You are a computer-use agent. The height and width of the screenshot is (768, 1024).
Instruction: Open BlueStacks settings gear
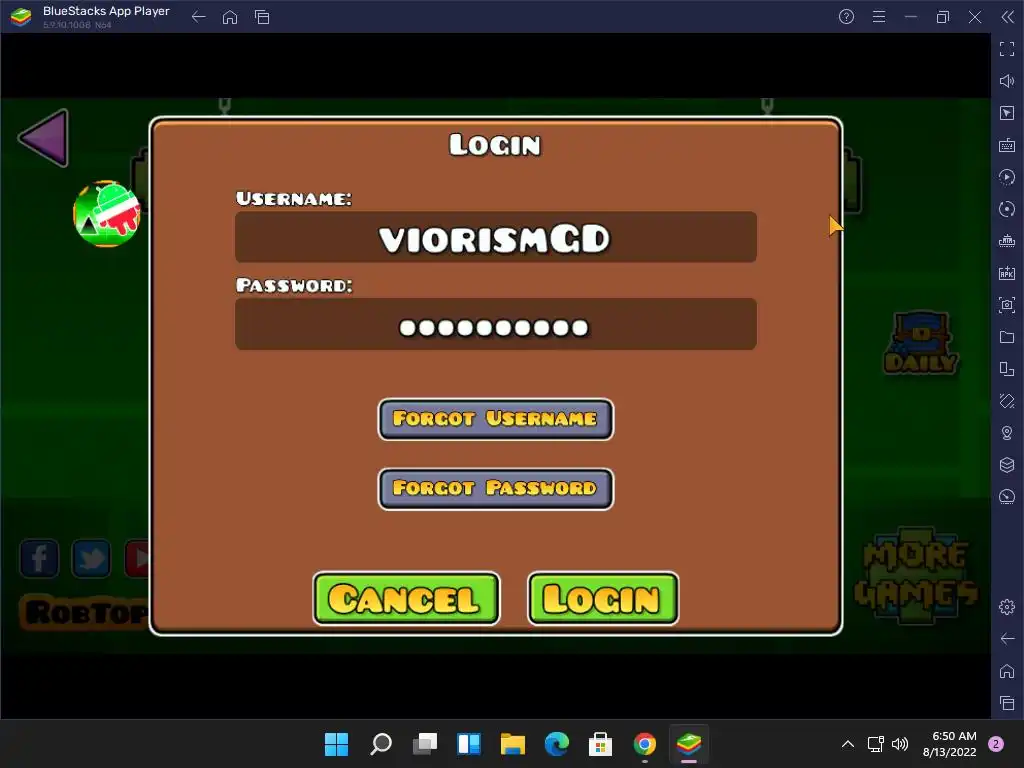(1007, 607)
